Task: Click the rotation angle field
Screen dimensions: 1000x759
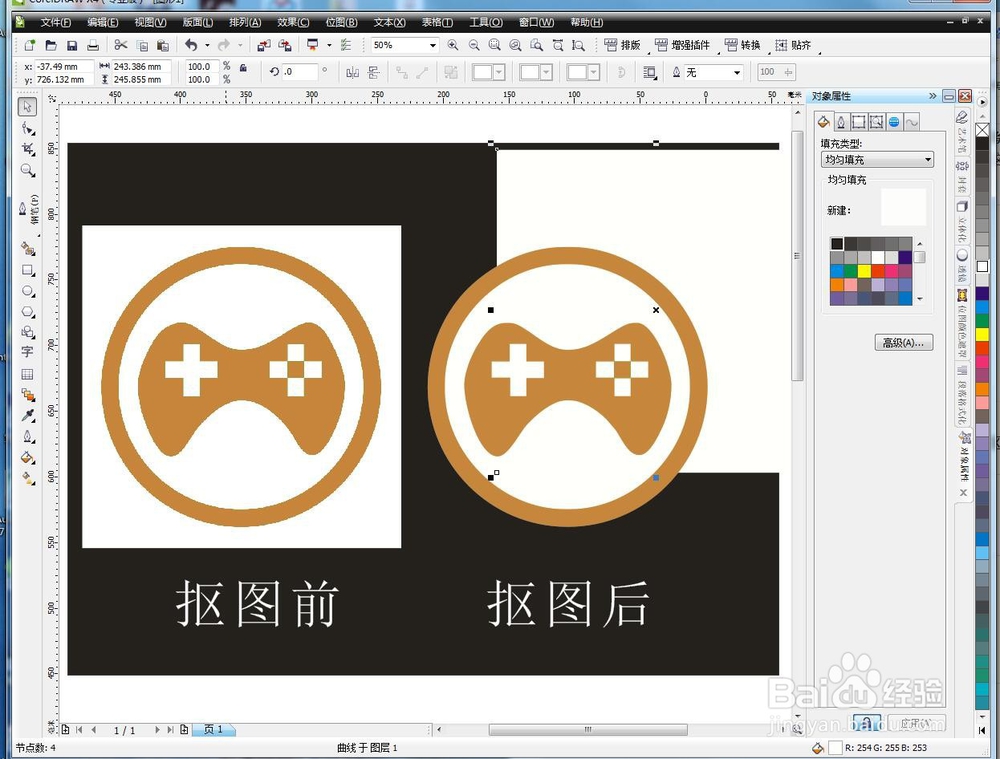Action: click(299, 72)
